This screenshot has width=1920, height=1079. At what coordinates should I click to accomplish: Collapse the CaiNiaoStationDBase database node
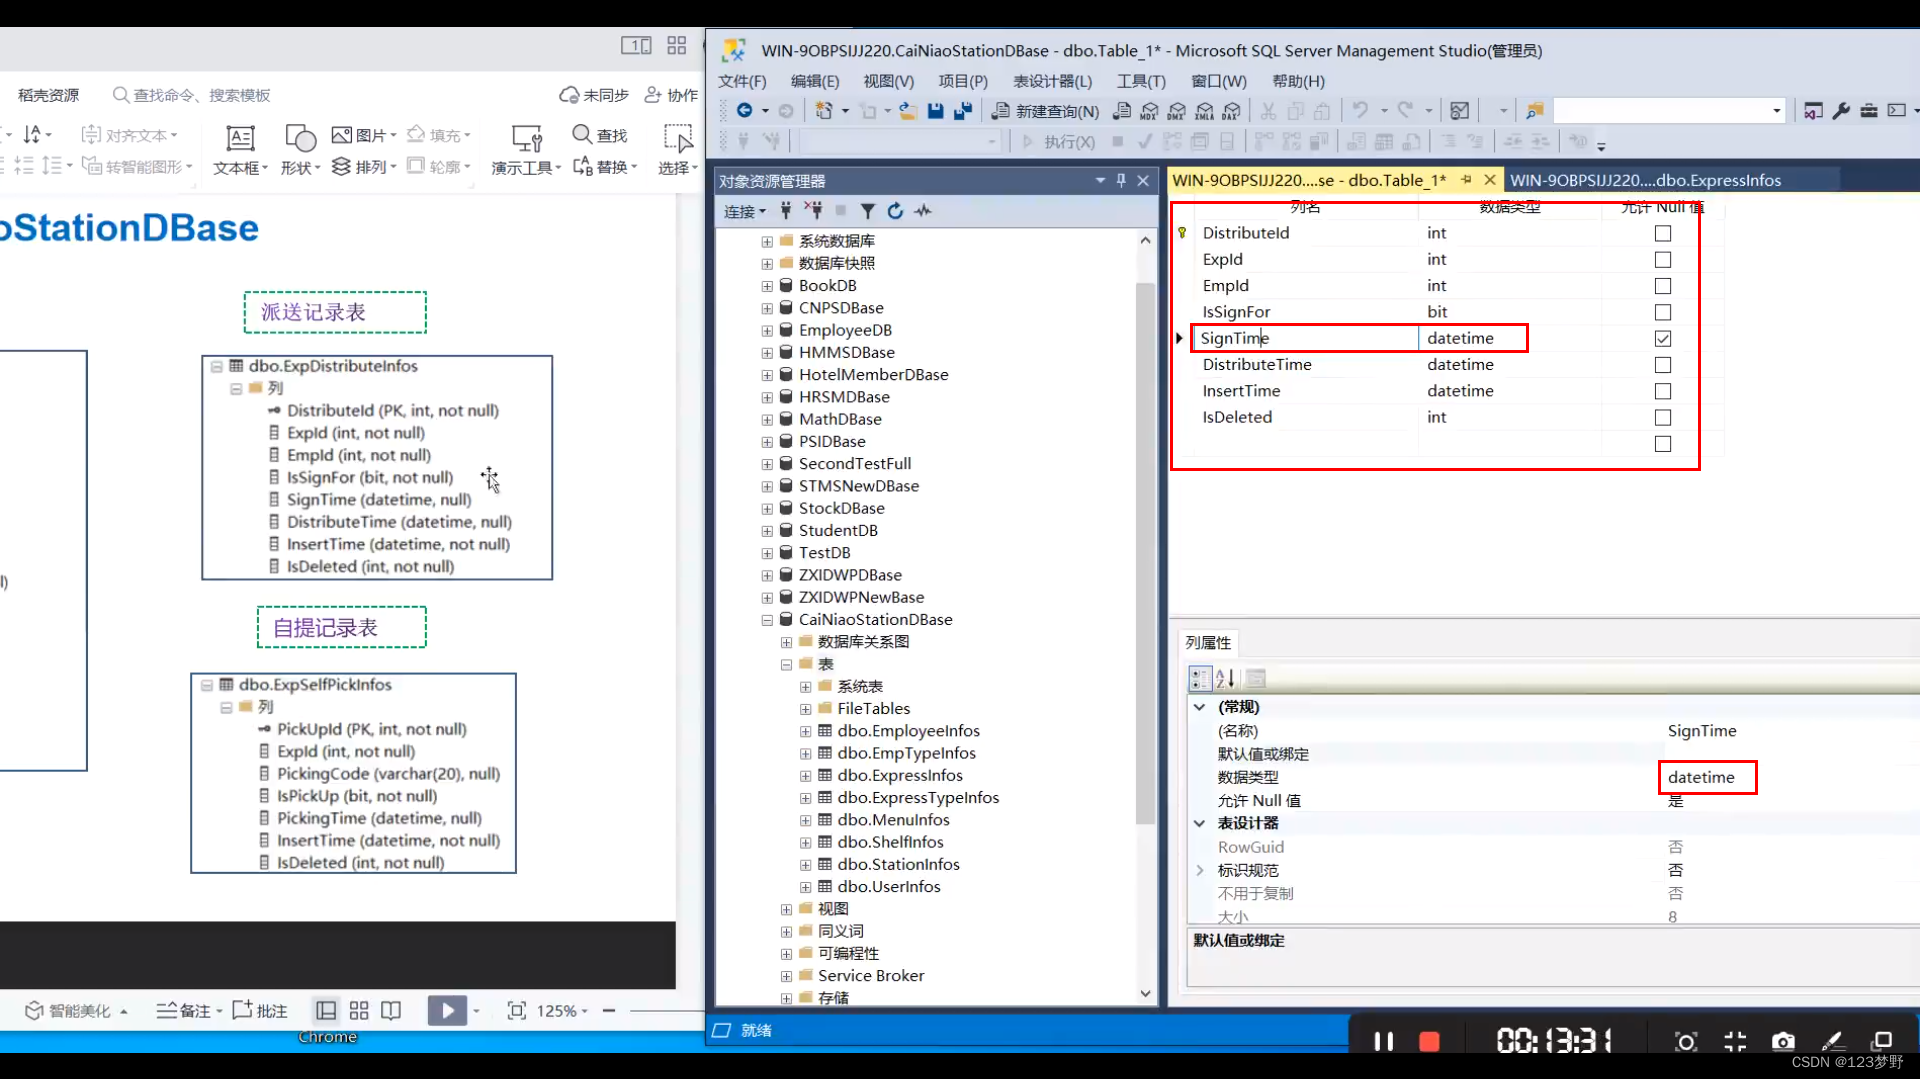coord(767,620)
